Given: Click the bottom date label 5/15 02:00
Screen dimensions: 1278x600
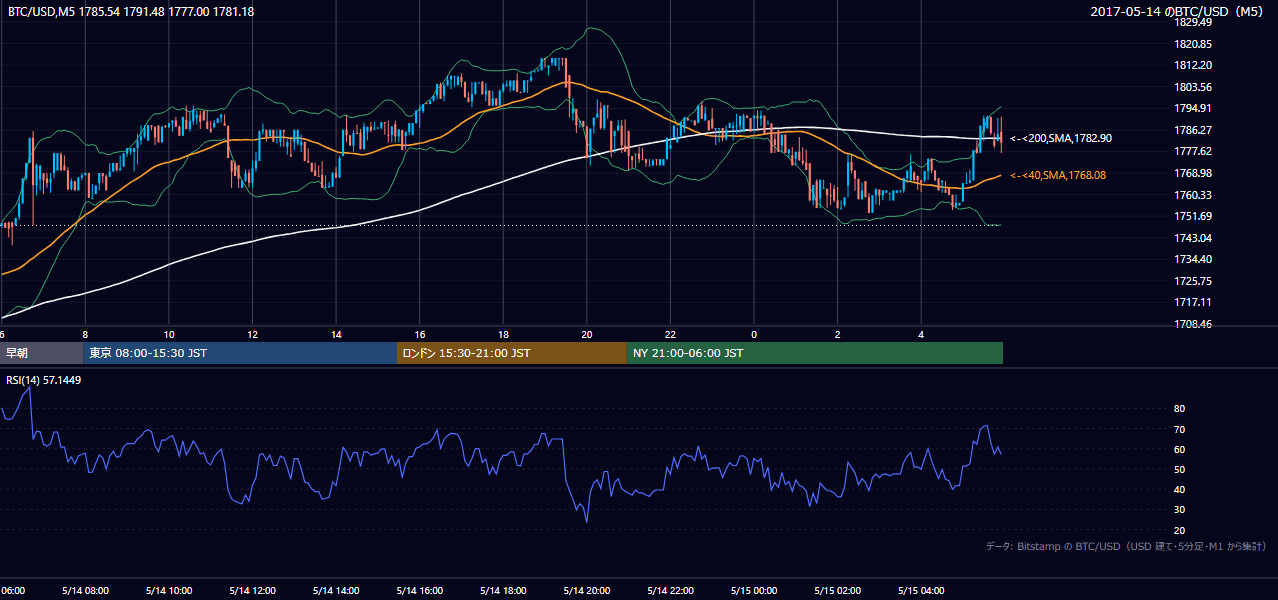Looking at the screenshot, I should pos(837,591).
